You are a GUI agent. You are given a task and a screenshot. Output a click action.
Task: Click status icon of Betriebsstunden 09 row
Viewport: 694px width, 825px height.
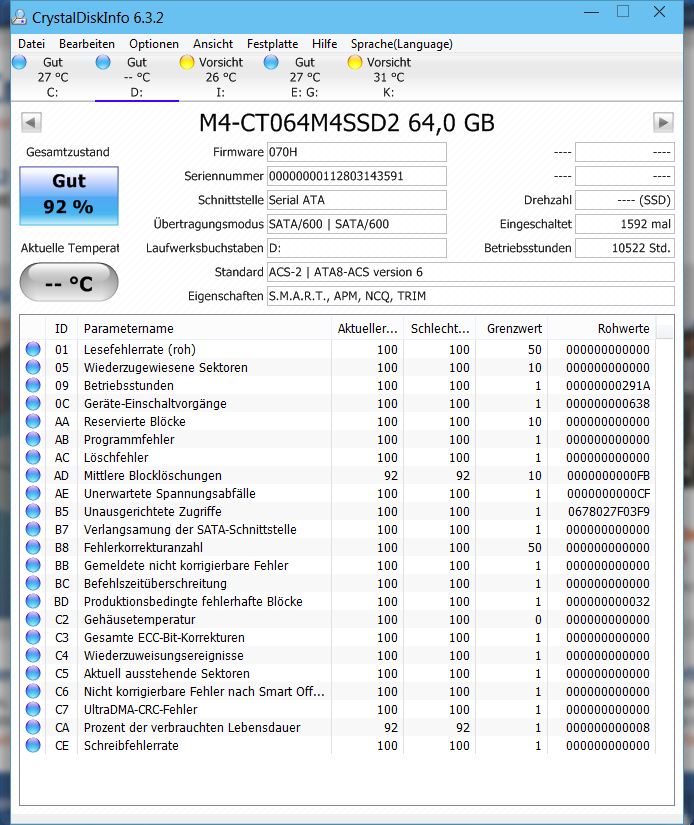33,385
